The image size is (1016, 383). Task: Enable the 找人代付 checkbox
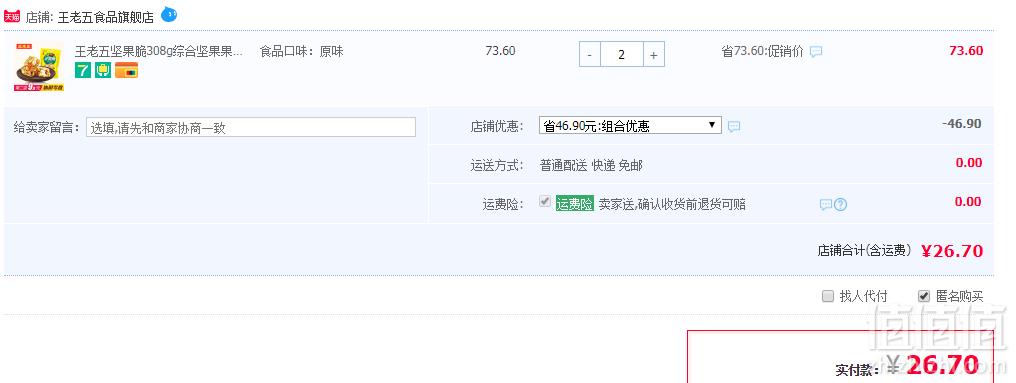[827, 296]
